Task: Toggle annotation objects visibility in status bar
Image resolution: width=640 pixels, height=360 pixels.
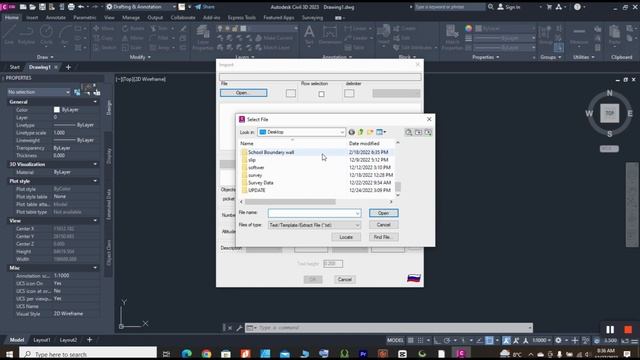Action: [507, 340]
